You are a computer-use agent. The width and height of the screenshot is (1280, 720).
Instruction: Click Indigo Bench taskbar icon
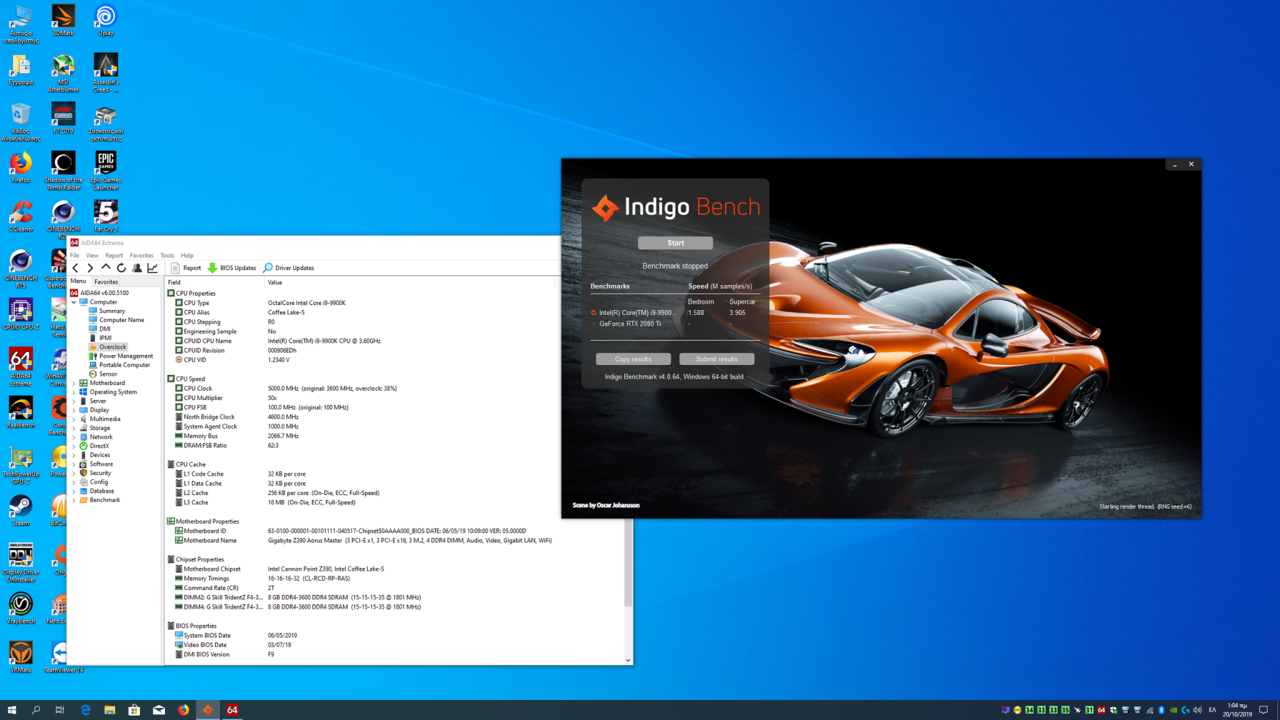pyautogui.click(x=208, y=710)
